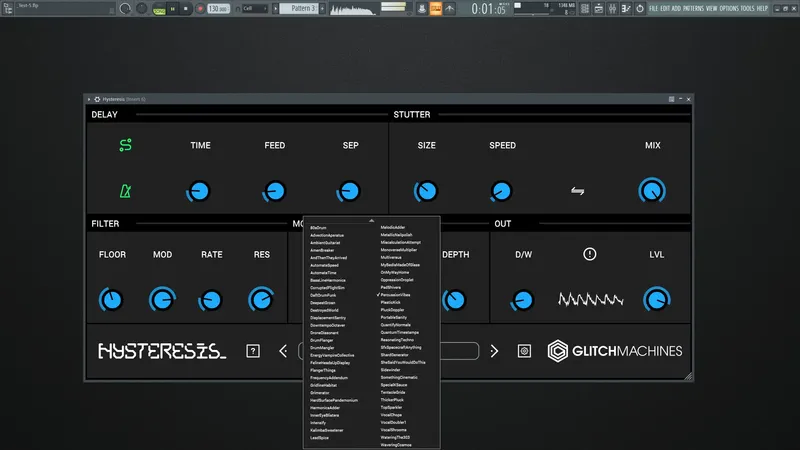Viewport: 800px width, 450px height.
Task: Click the orange step-edit toolbar icon
Action: [x=436, y=9]
